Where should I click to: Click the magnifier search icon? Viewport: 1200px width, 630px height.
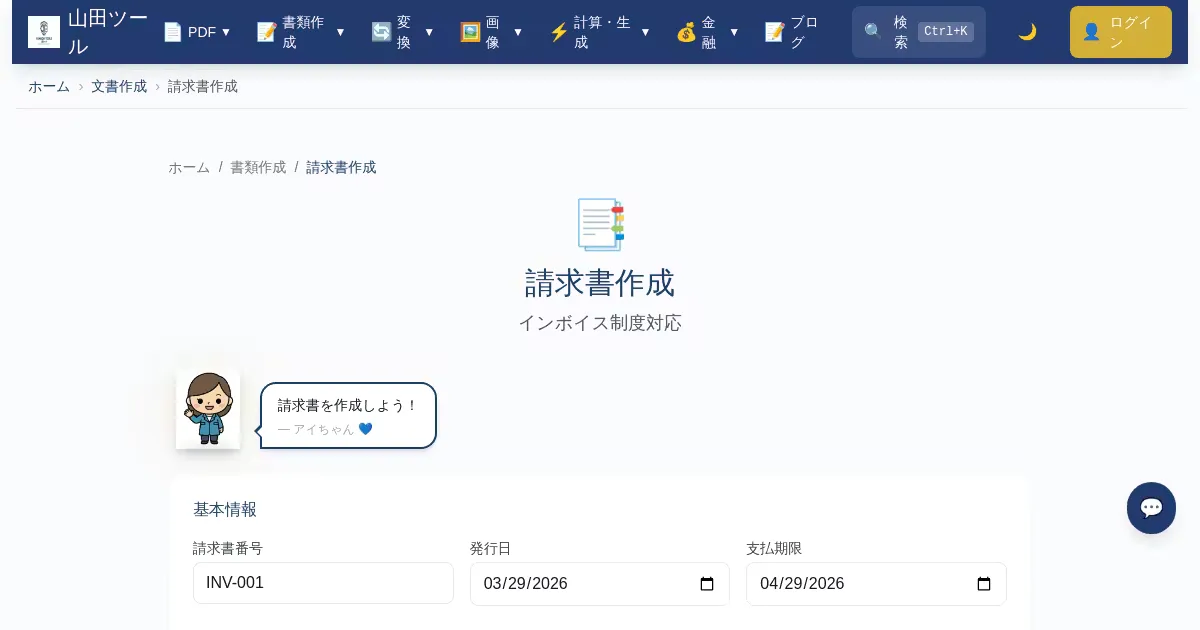coord(873,32)
